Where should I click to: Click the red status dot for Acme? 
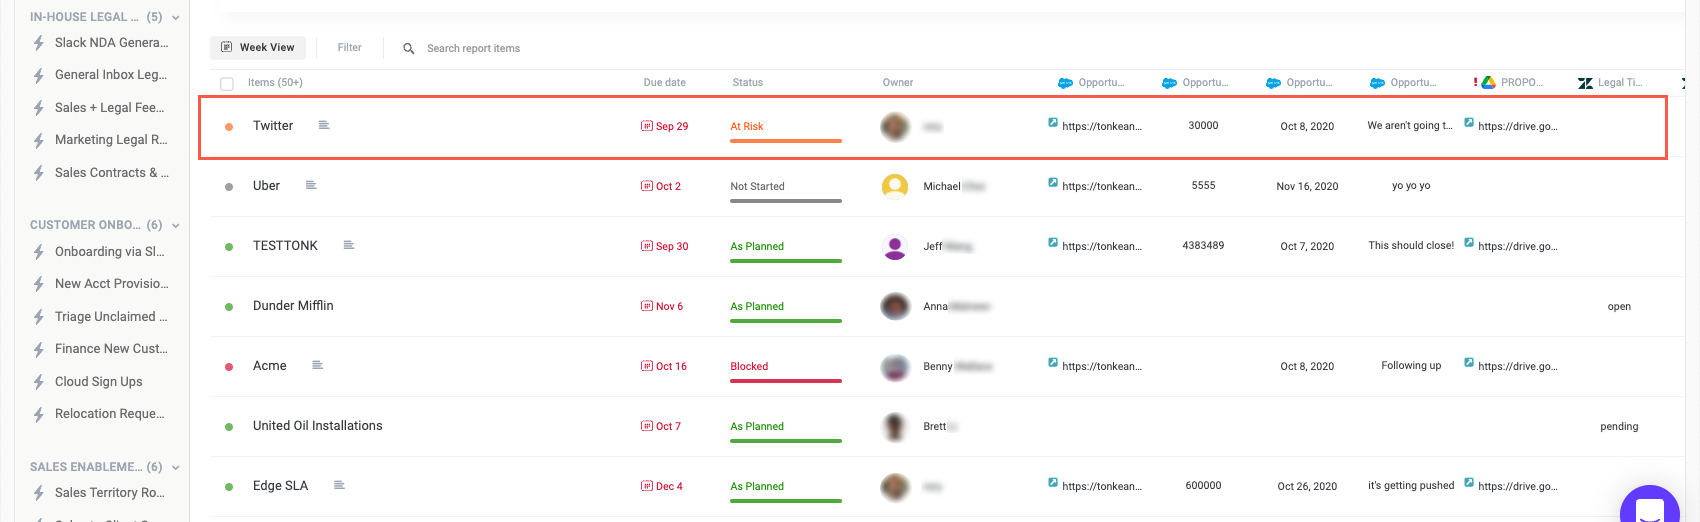(x=229, y=367)
